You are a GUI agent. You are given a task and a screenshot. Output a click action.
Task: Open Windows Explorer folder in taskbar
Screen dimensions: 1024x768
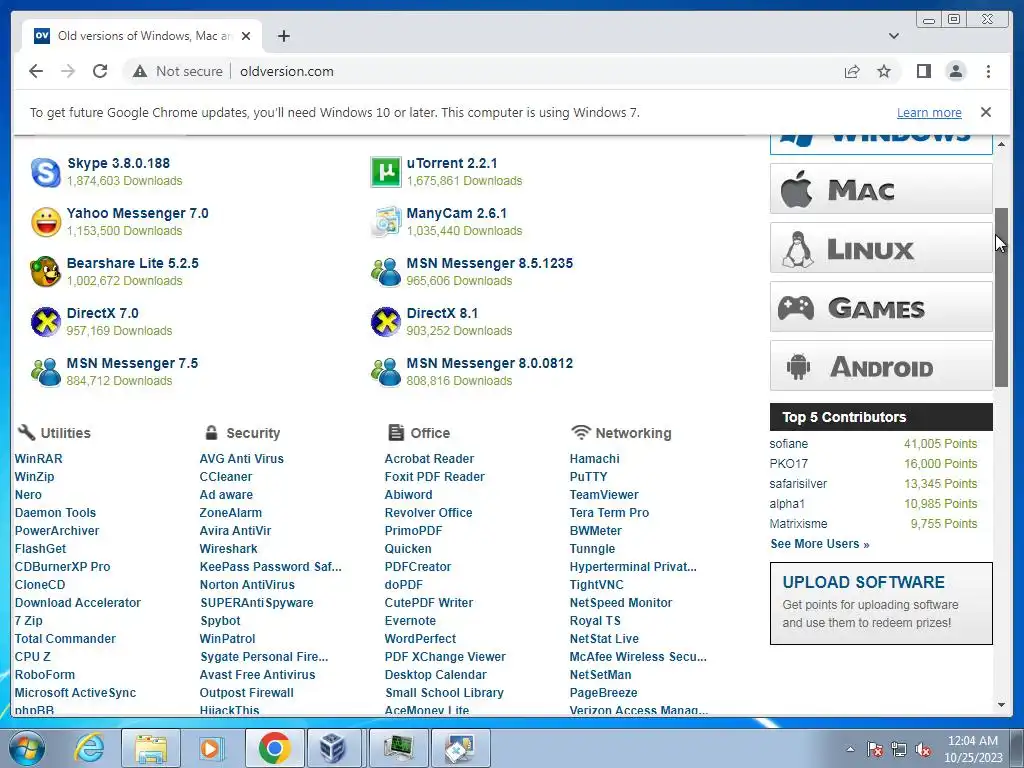[x=151, y=748]
